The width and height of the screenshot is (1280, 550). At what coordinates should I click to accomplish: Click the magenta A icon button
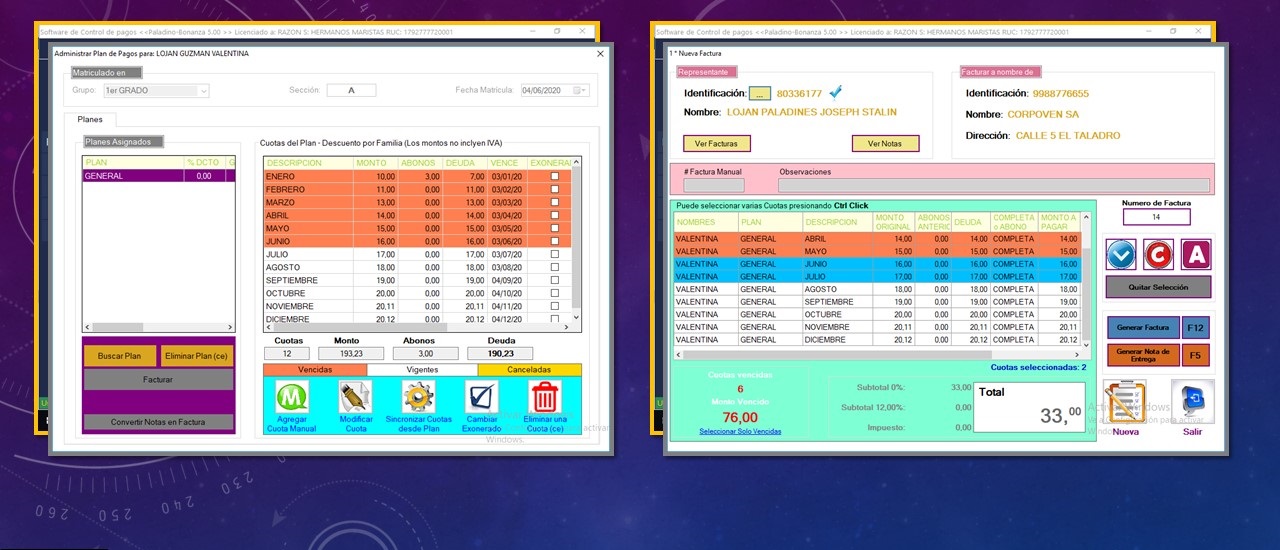[1195, 255]
